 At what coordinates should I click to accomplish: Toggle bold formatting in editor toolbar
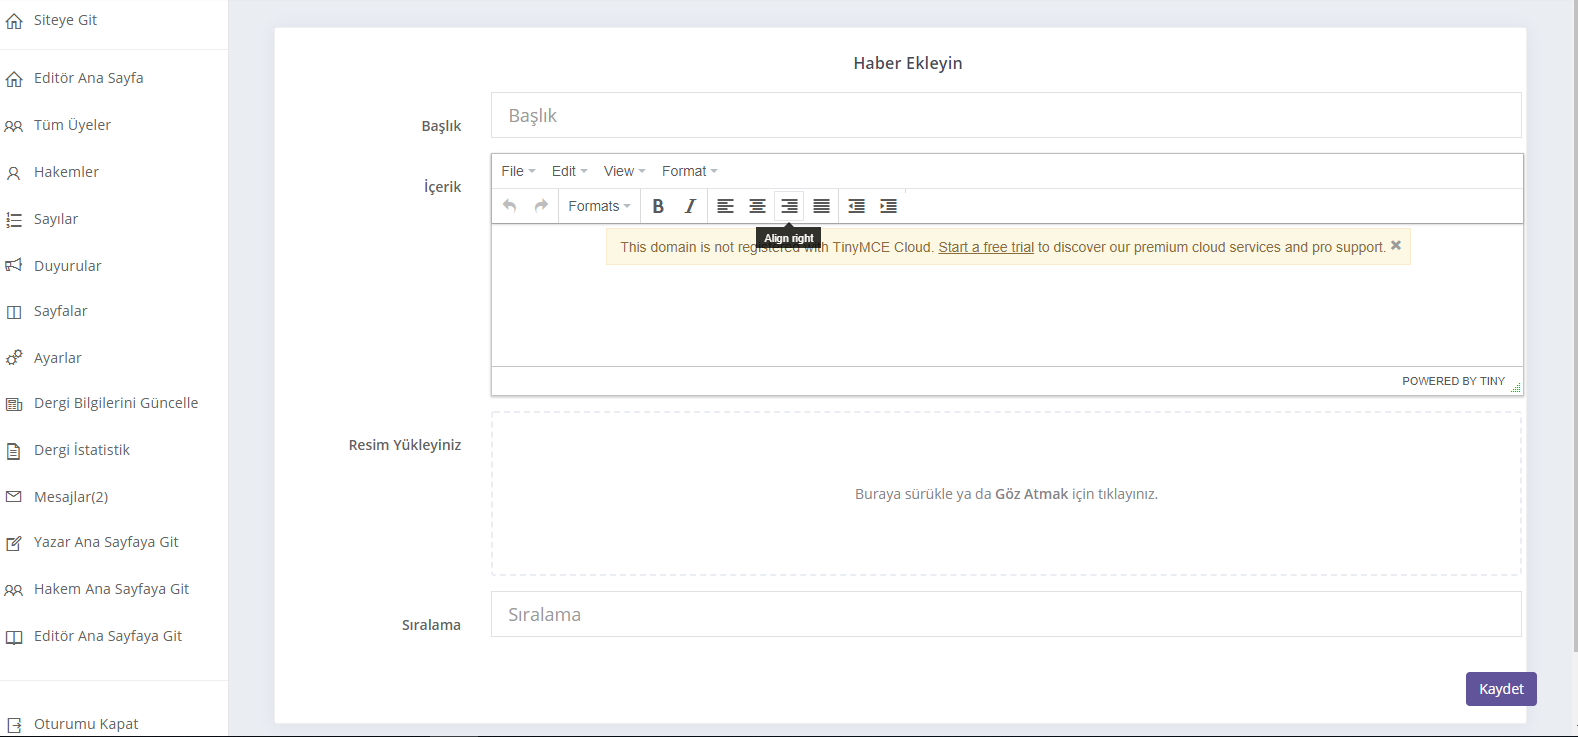click(x=658, y=206)
